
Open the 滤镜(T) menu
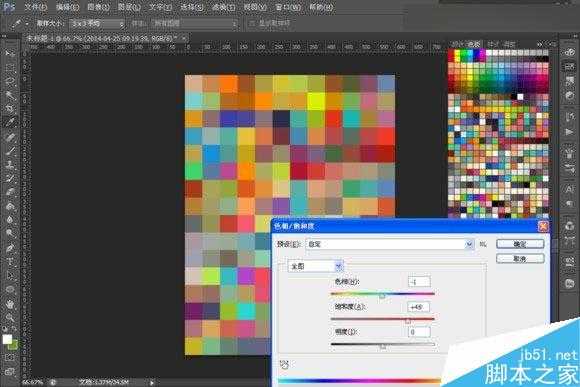coord(224,7)
